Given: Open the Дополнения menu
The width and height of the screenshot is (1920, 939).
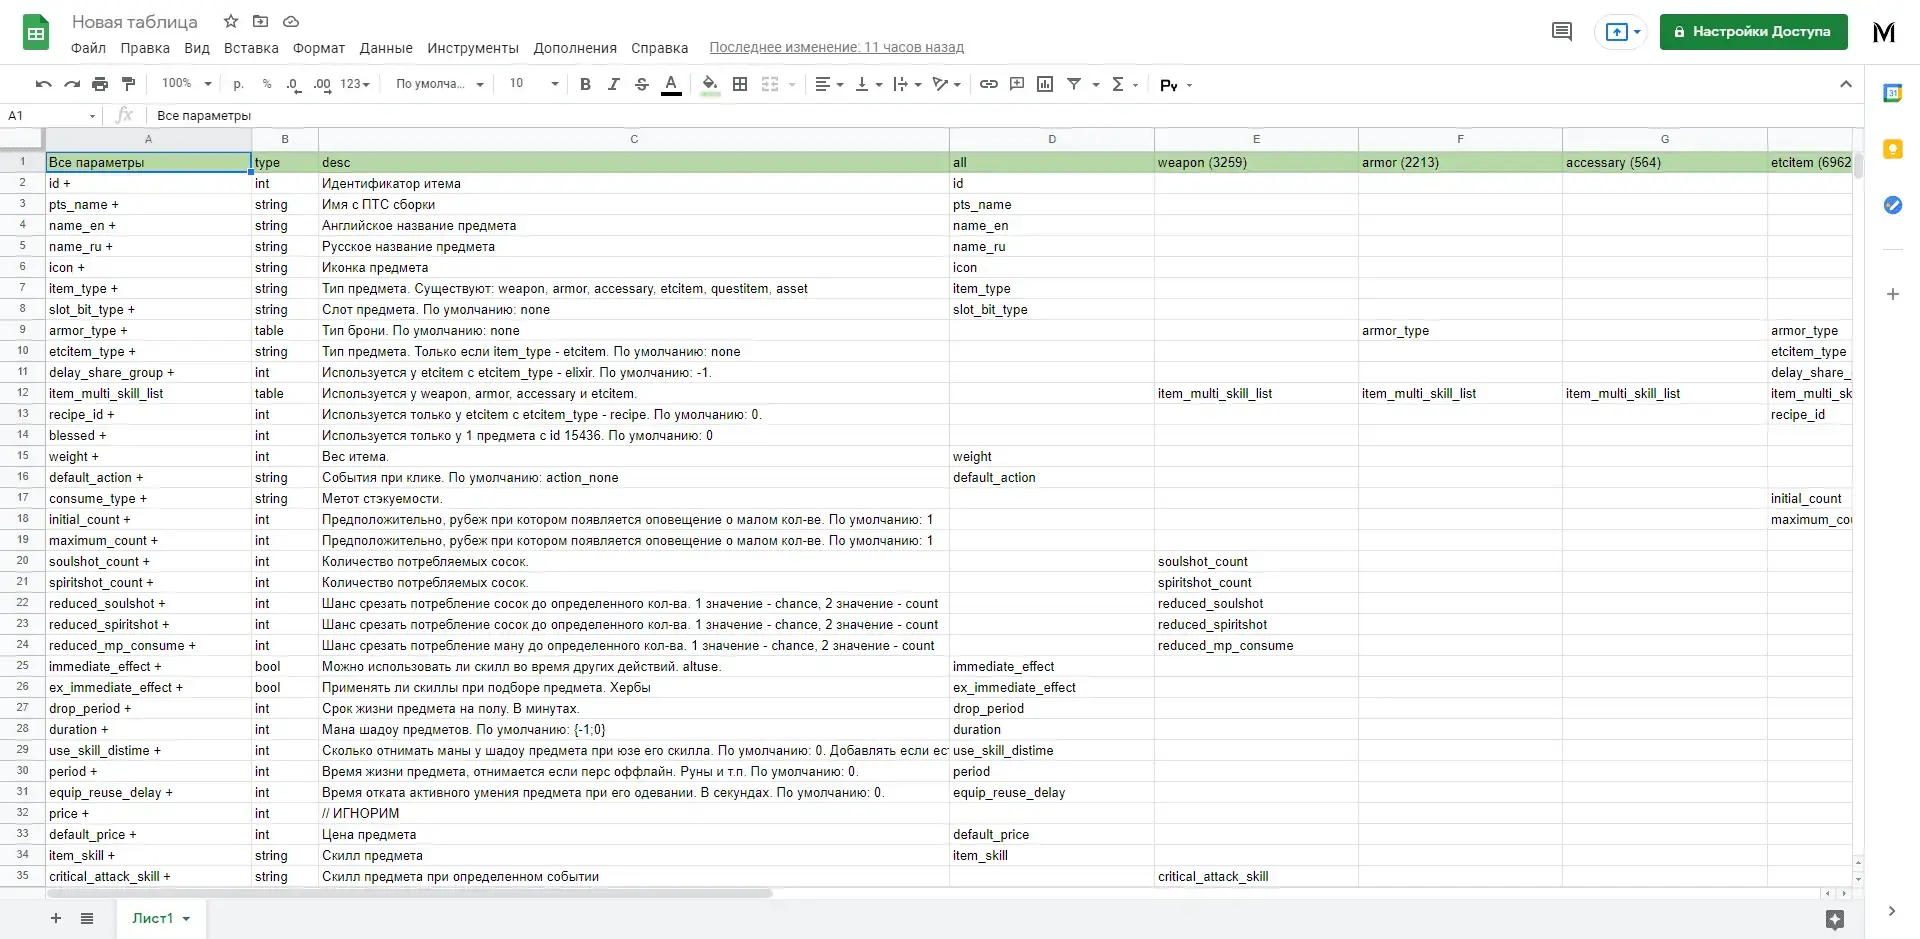Looking at the screenshot, I should point(575,48).
